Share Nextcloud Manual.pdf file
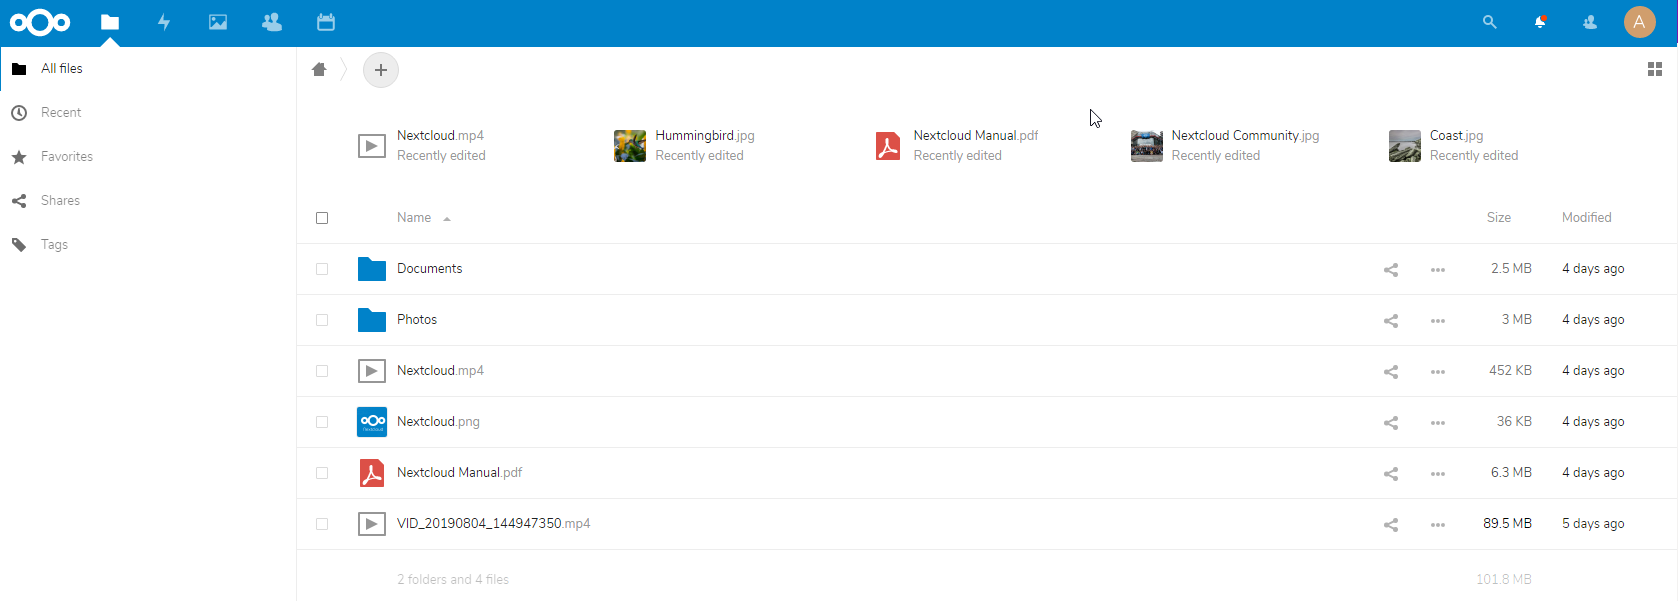1678x601 pixels. 1391,474
